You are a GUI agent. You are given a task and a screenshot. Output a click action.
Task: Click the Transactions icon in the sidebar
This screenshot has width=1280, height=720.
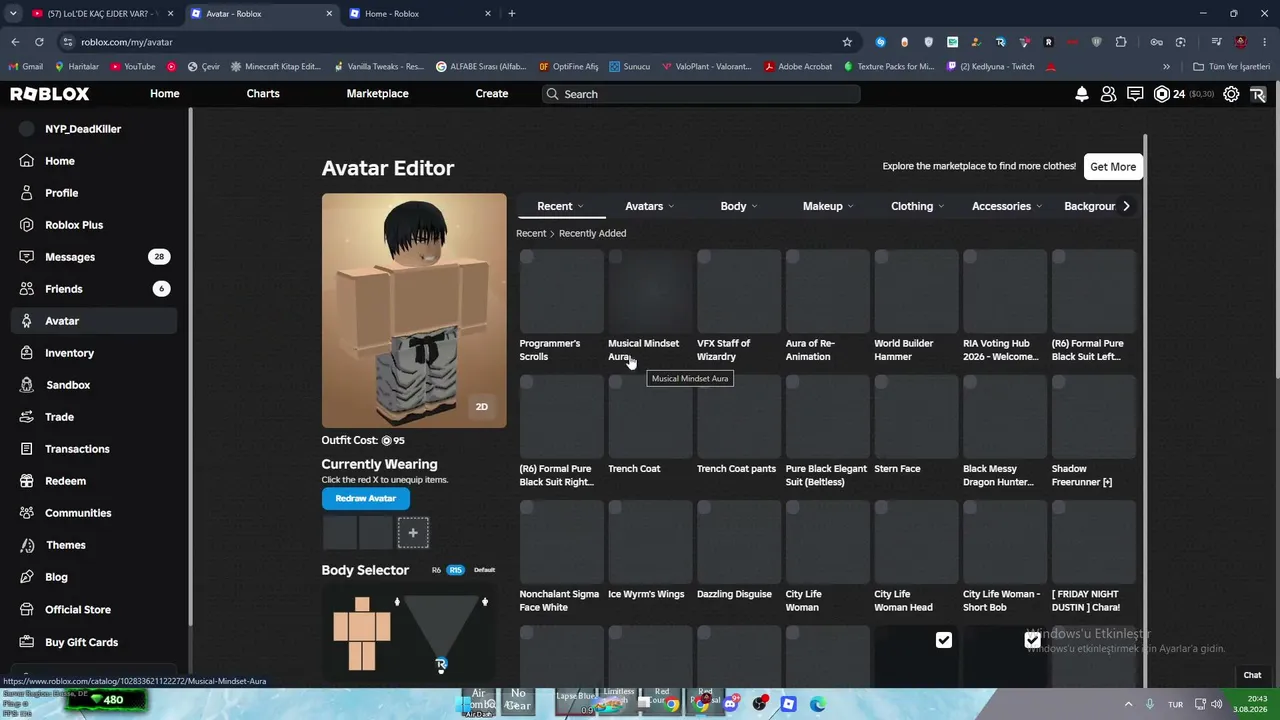27,449
